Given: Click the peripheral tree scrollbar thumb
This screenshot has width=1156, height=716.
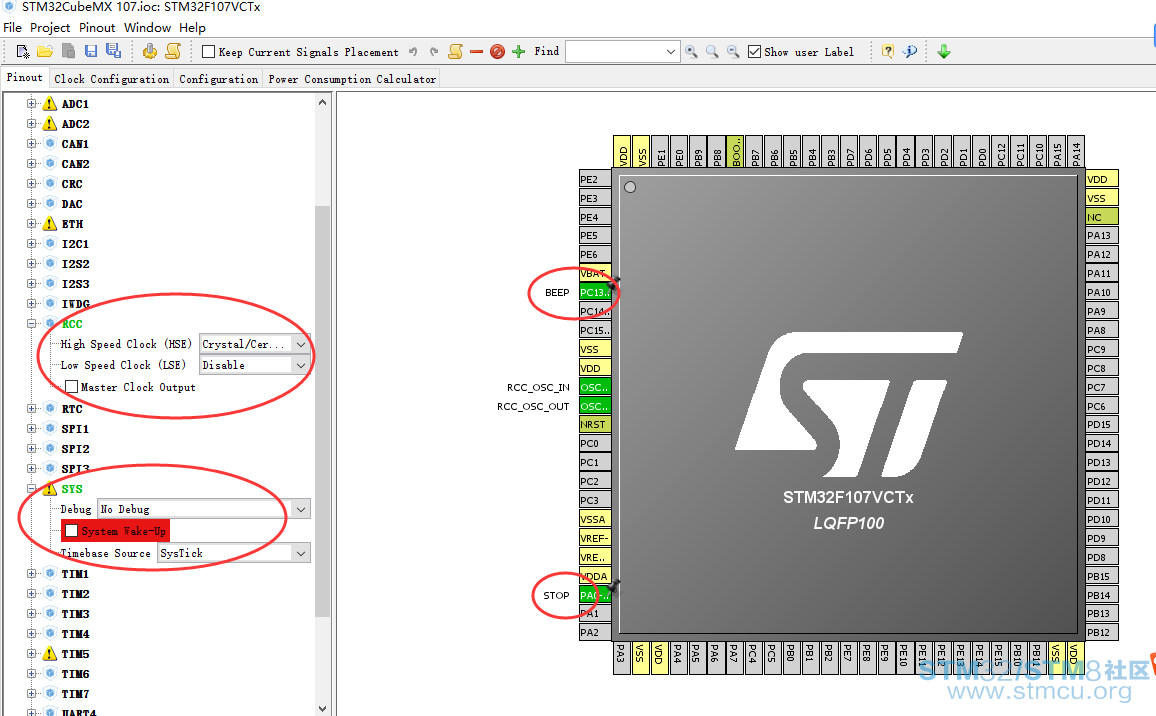Looking at the screenshot, I should click(x=322, y=411).
